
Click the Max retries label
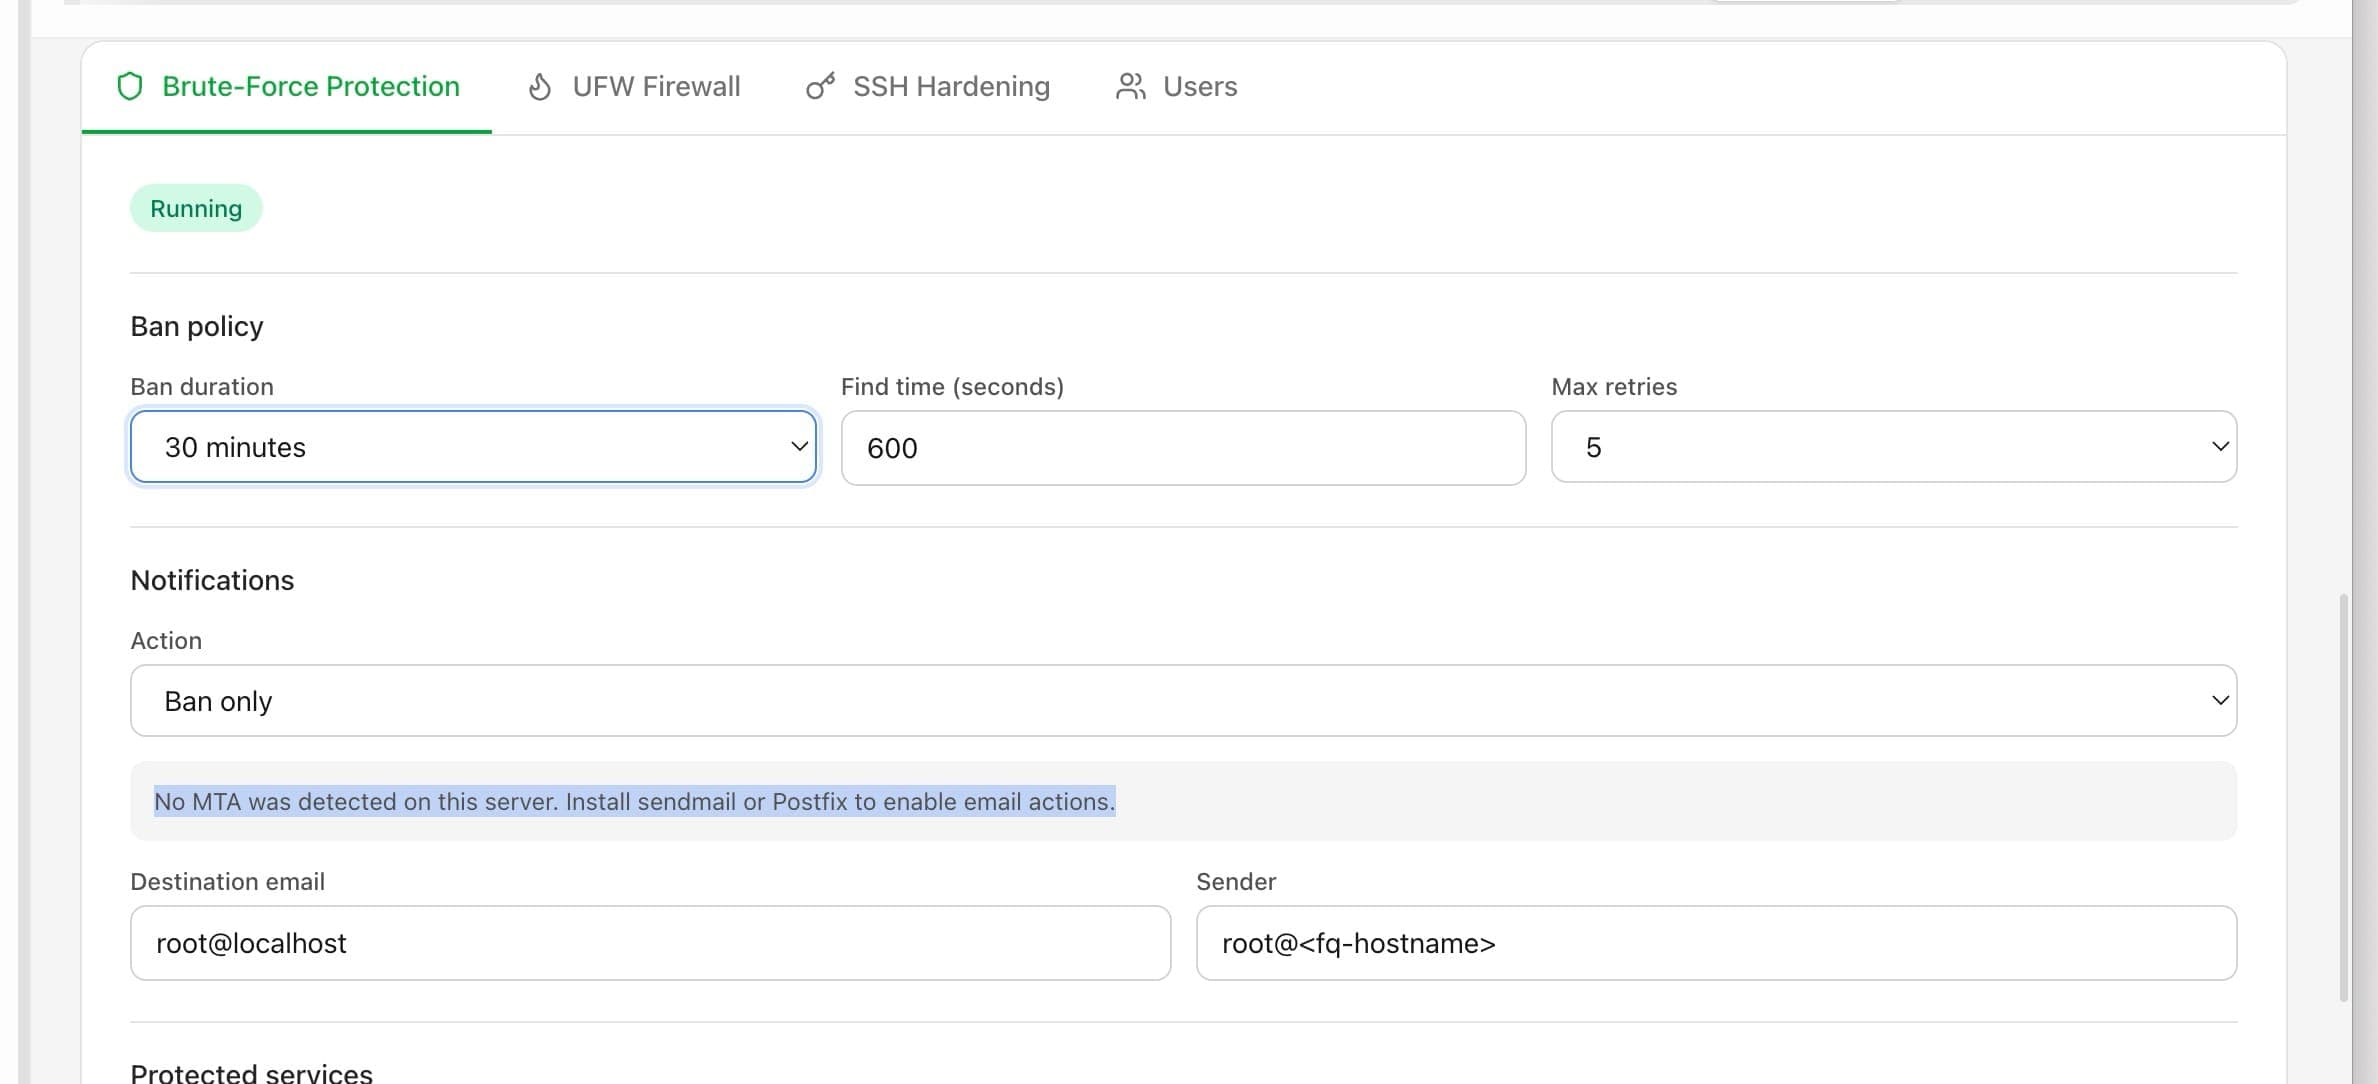(x=1614, y=387)
